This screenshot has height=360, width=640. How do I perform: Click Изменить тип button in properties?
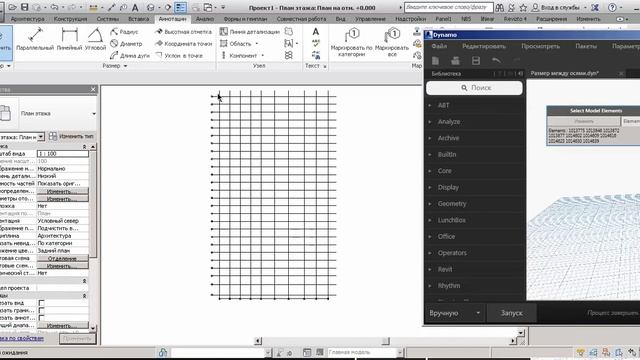pyautogui.click(x=71, y=136)
